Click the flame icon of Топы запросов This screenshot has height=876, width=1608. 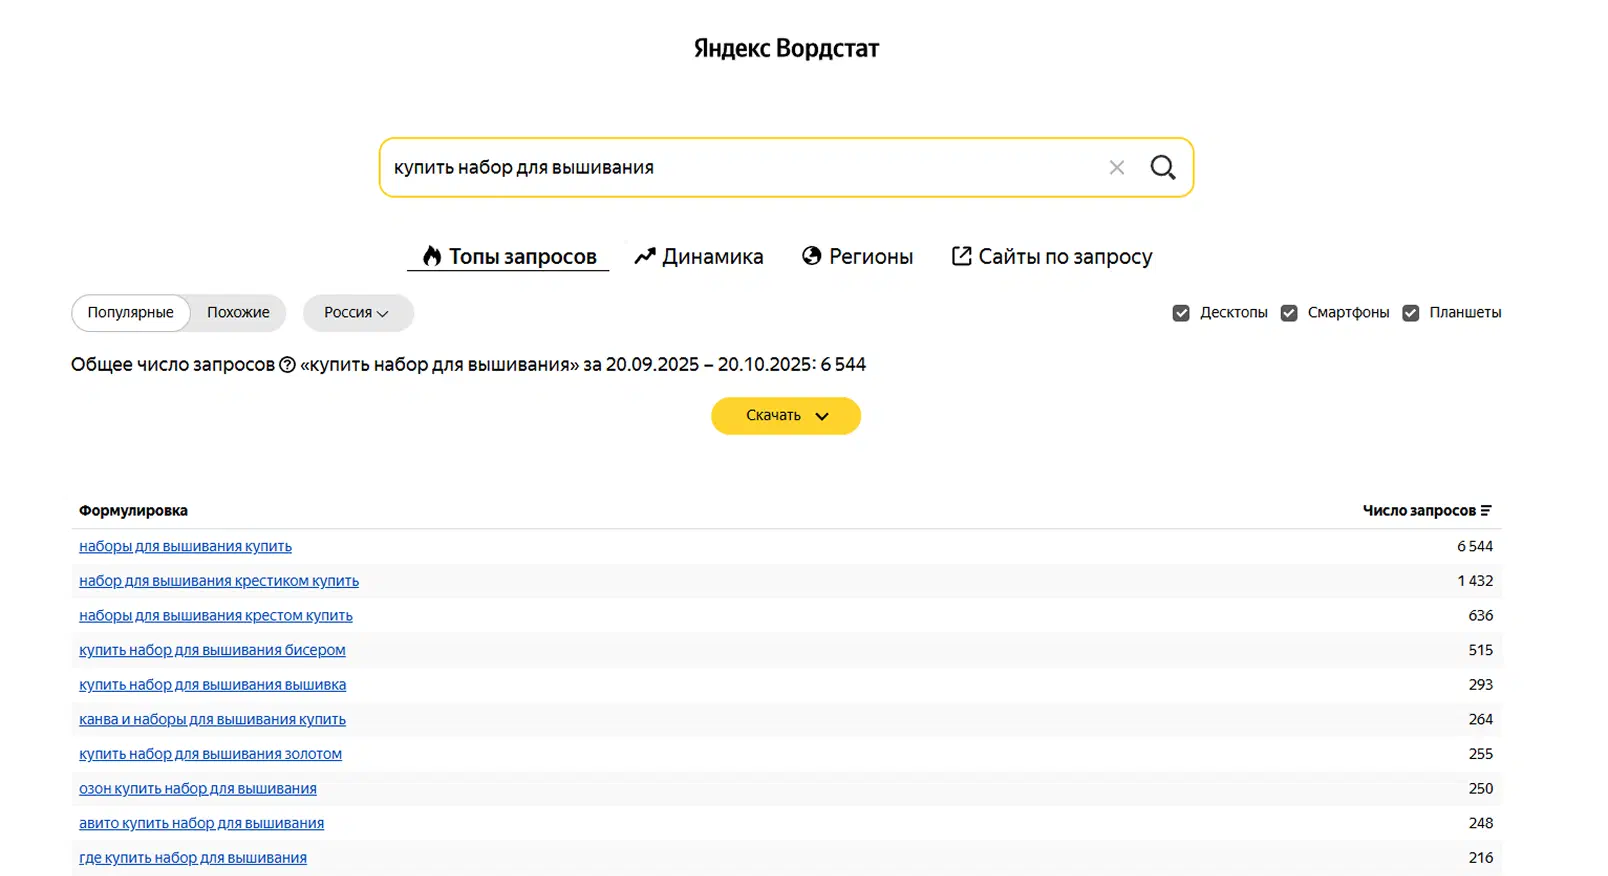432,256
